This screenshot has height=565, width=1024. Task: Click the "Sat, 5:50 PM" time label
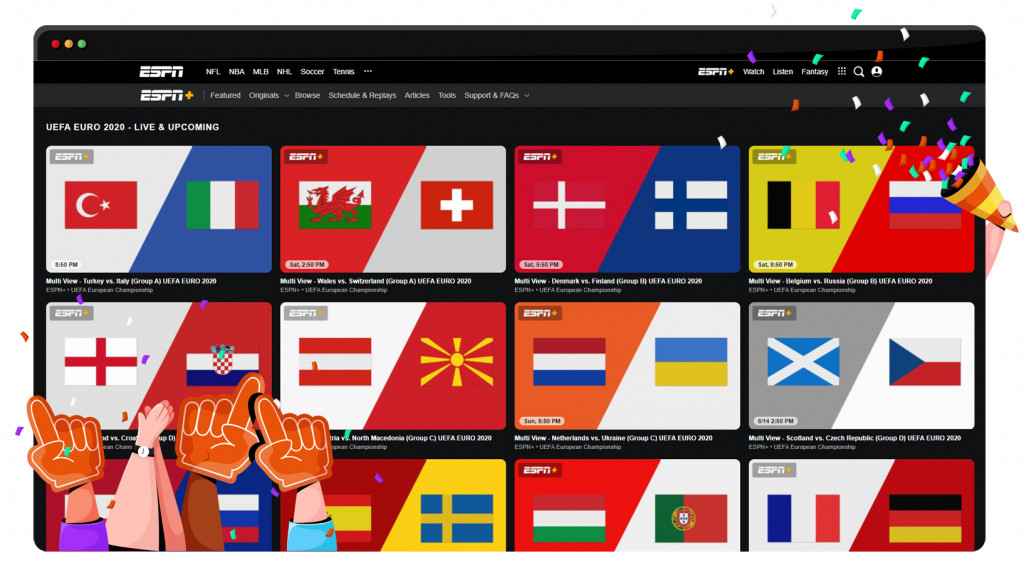click(x=541, y=265)
